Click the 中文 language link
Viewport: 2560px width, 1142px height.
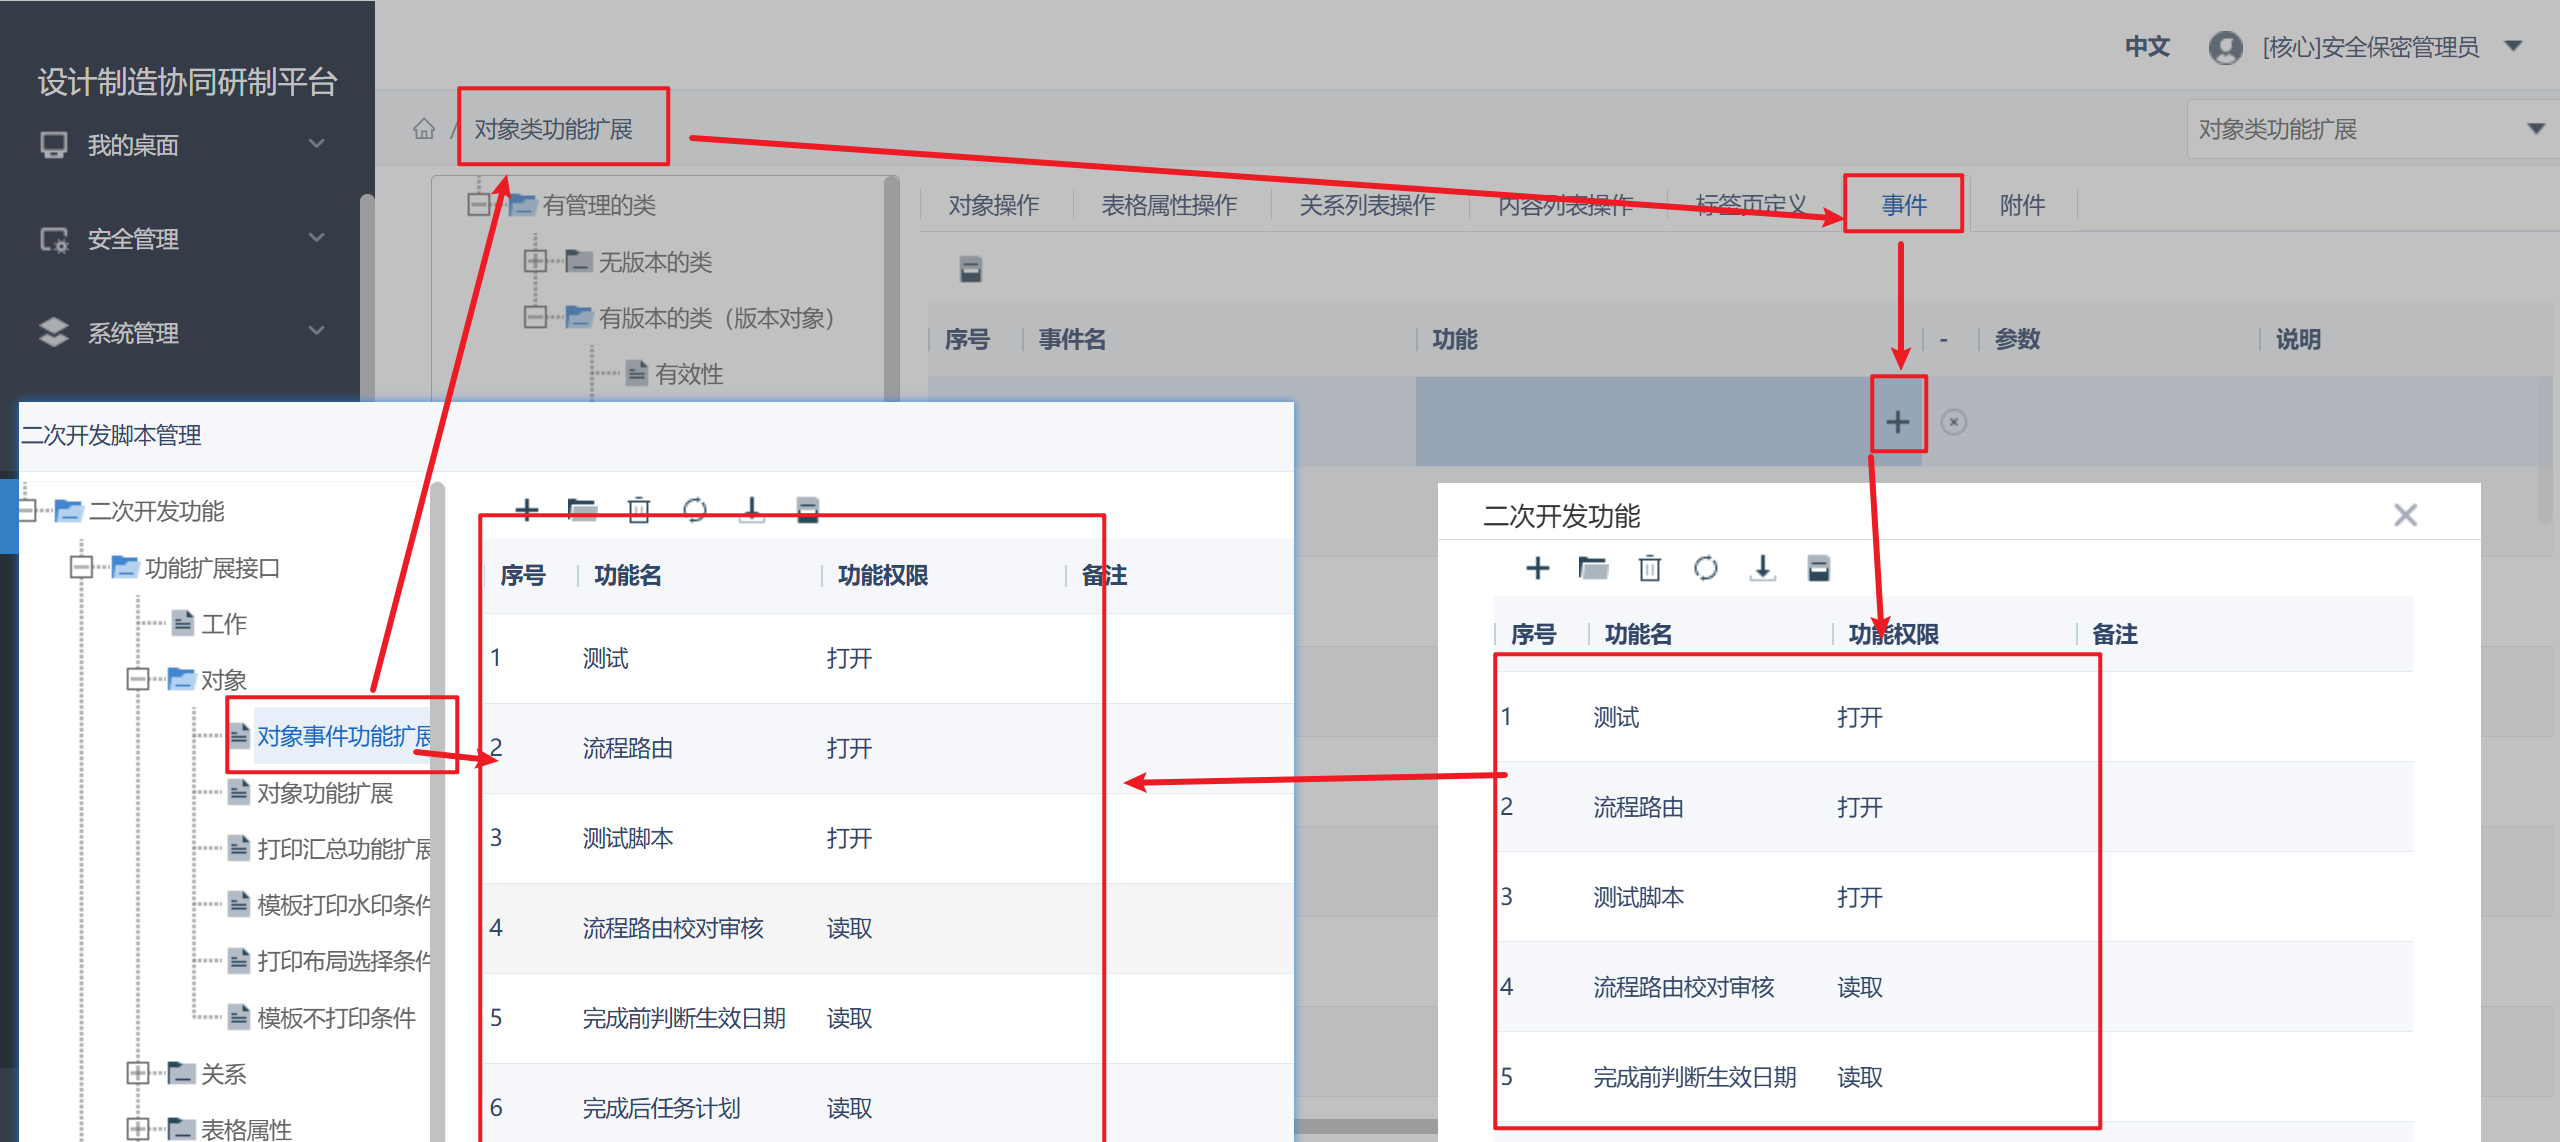tap(2147, 47)
